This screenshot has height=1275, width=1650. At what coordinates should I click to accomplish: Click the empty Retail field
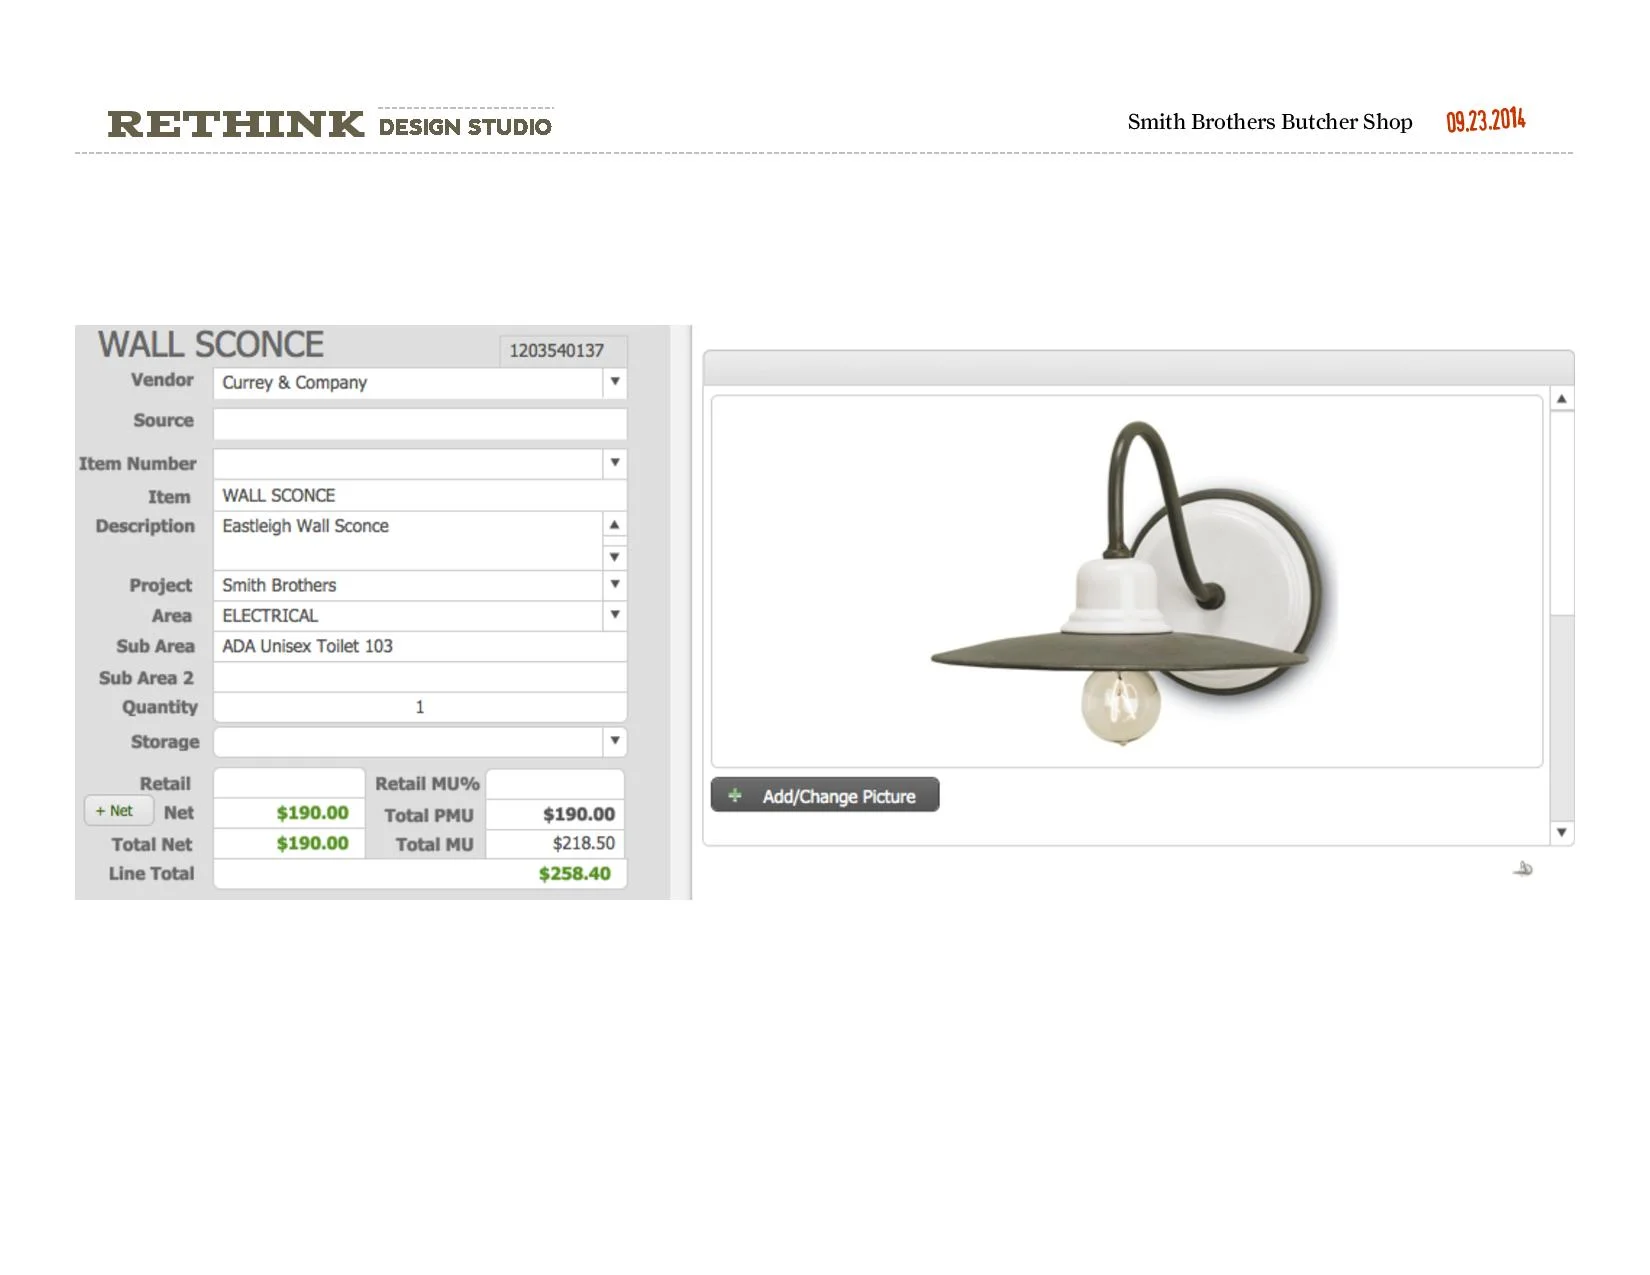coord(289,783)
